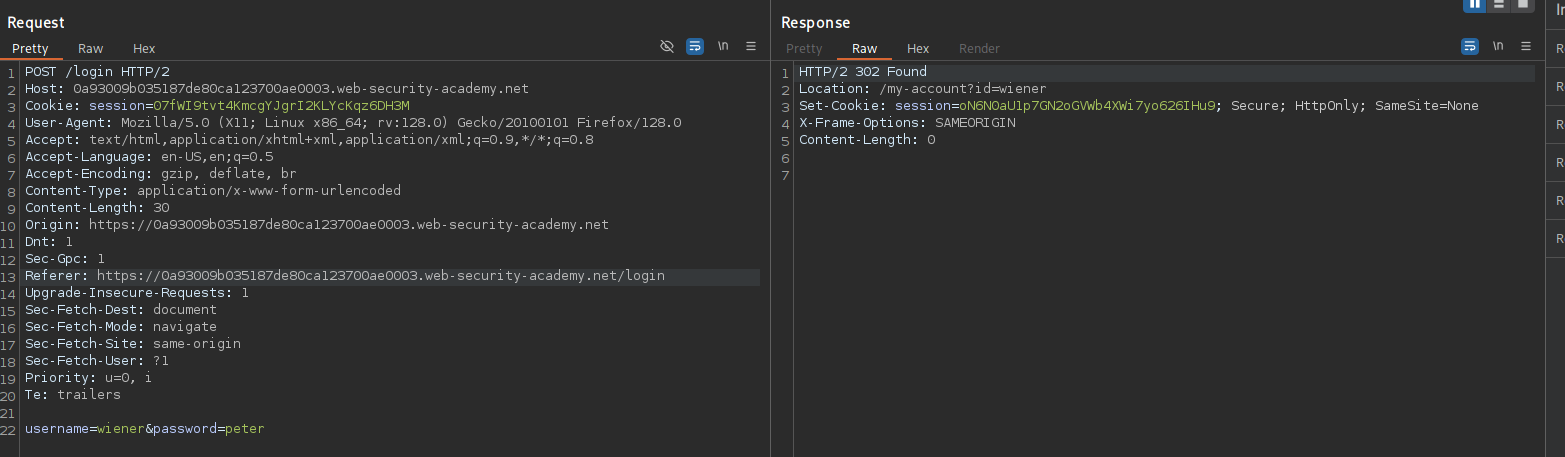Show non-printable characters in Request panel

(723, 47)
